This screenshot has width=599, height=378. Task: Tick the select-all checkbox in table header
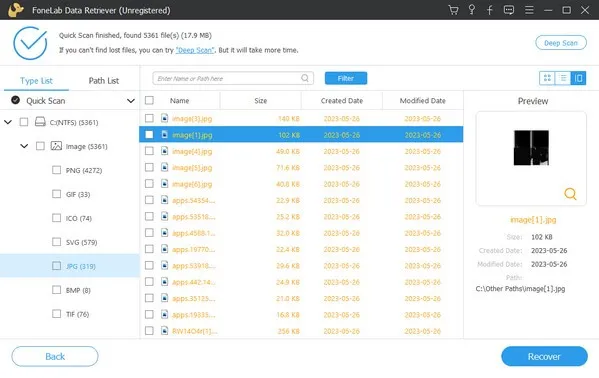(x=149, y=100)
